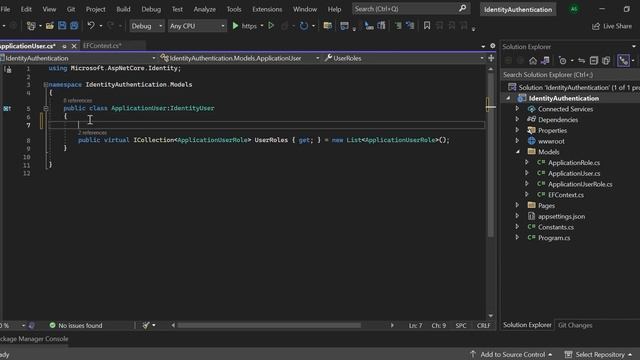Click the new project toolbar icon
Image resolution: width=640 pixels, height=360 pixels.
click(x=31, y=26)
